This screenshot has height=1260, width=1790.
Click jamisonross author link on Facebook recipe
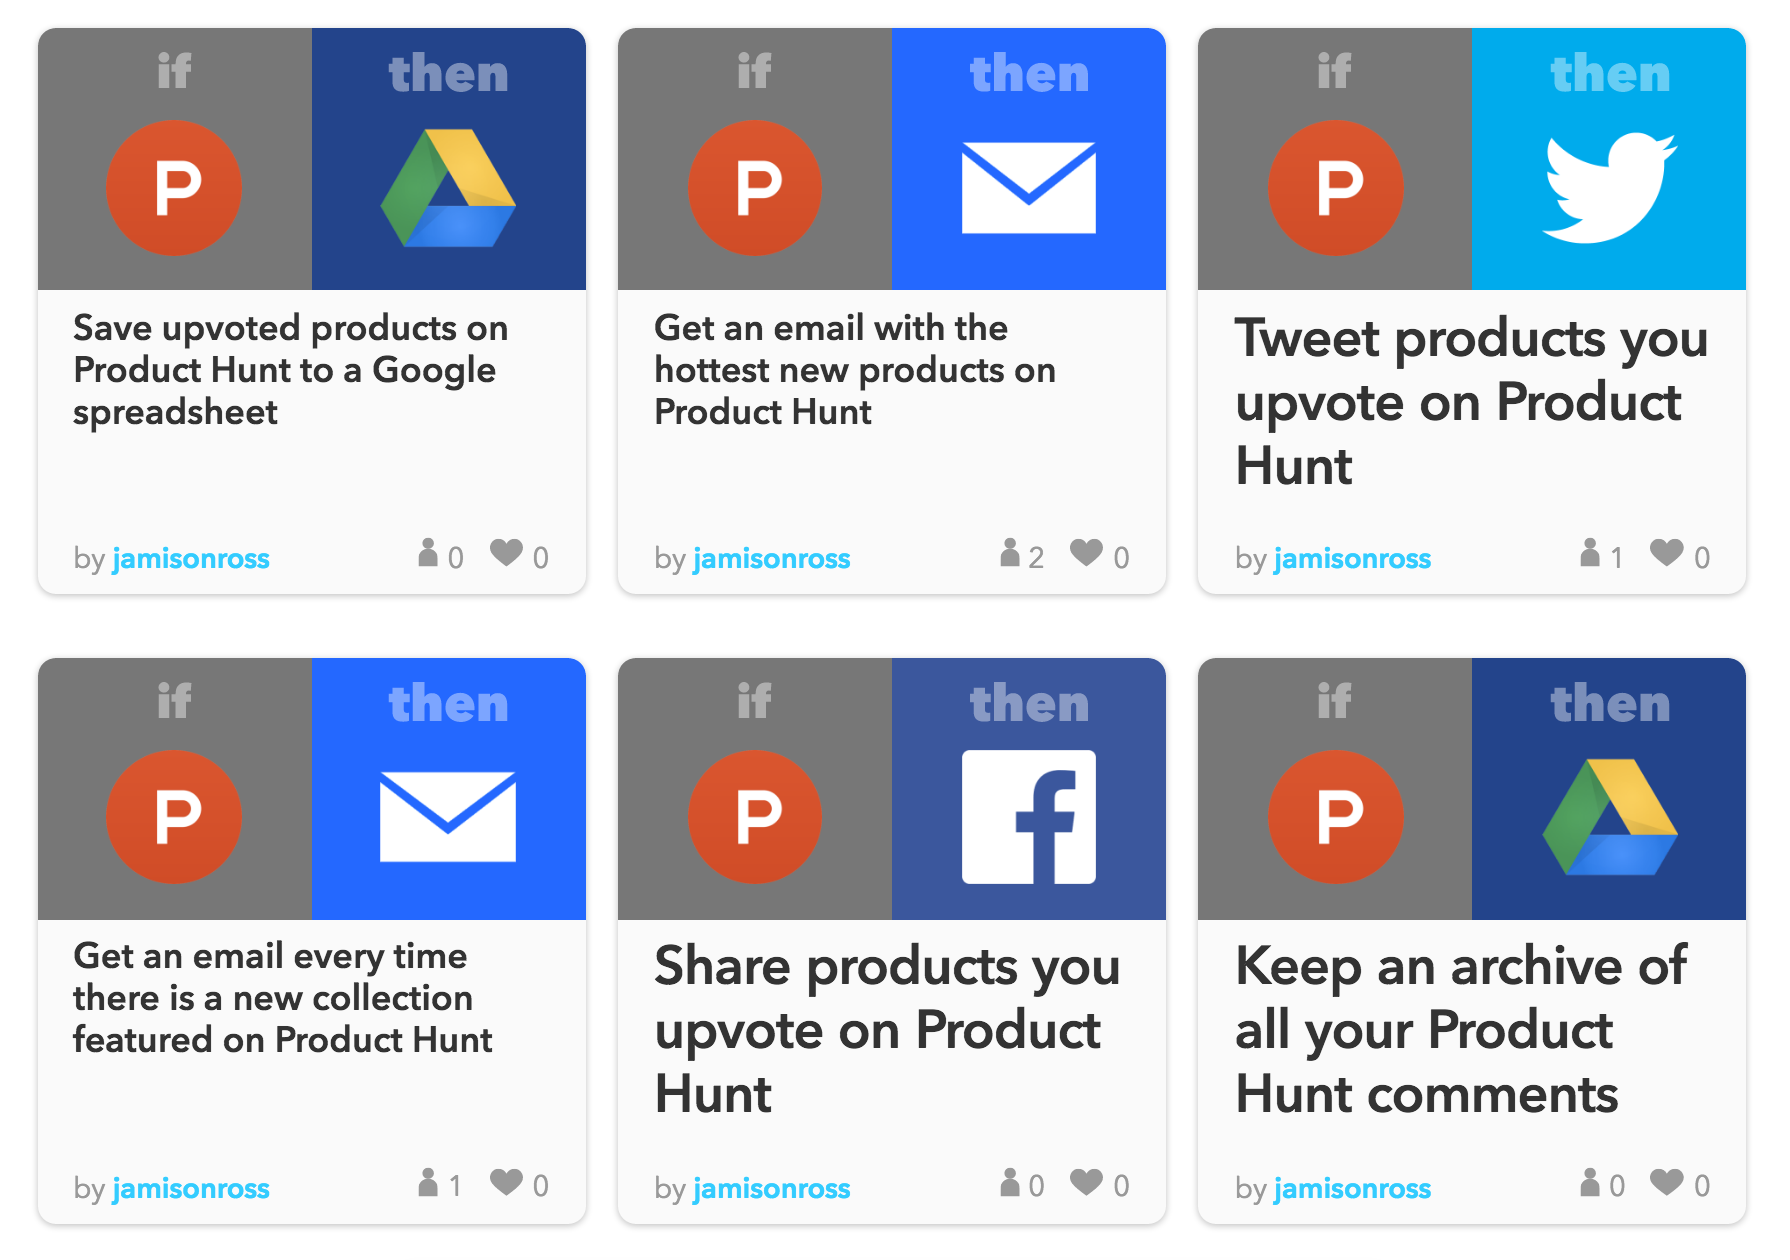(771, 1188)
